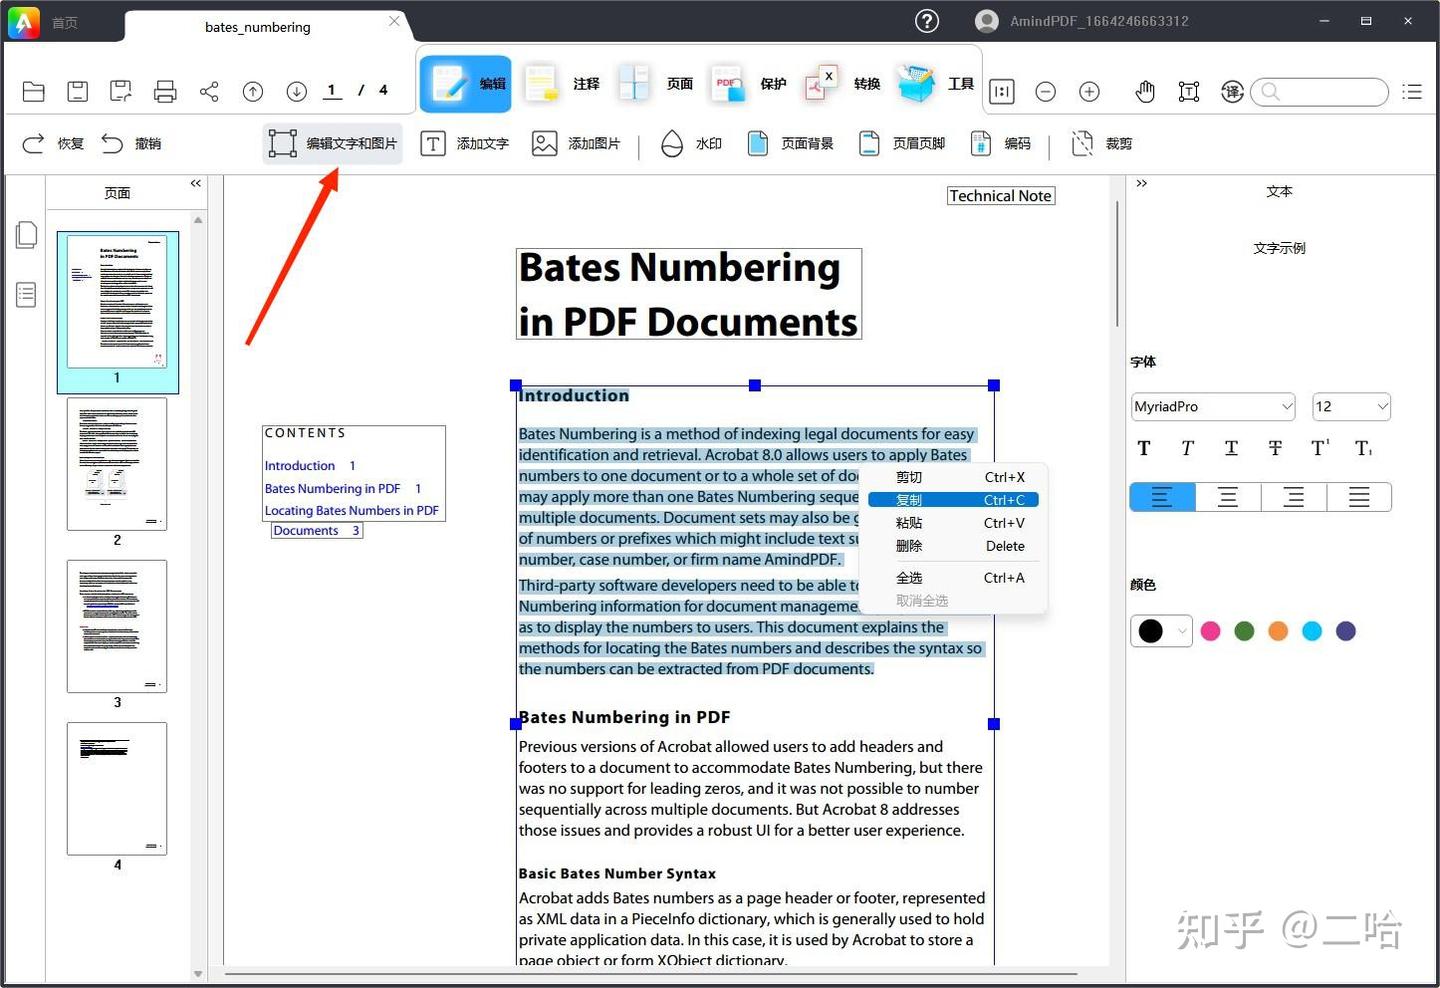This screenshot has width=1440, height=988.
Task: Pick the pink color swatch
Action: click(1211, 631)
